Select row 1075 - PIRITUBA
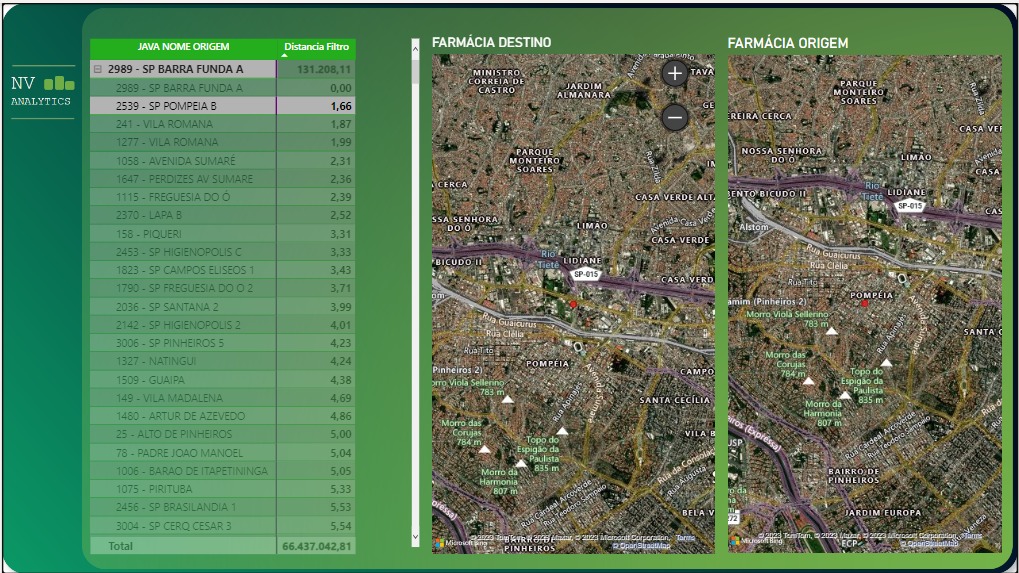 [x=223, y=489]
